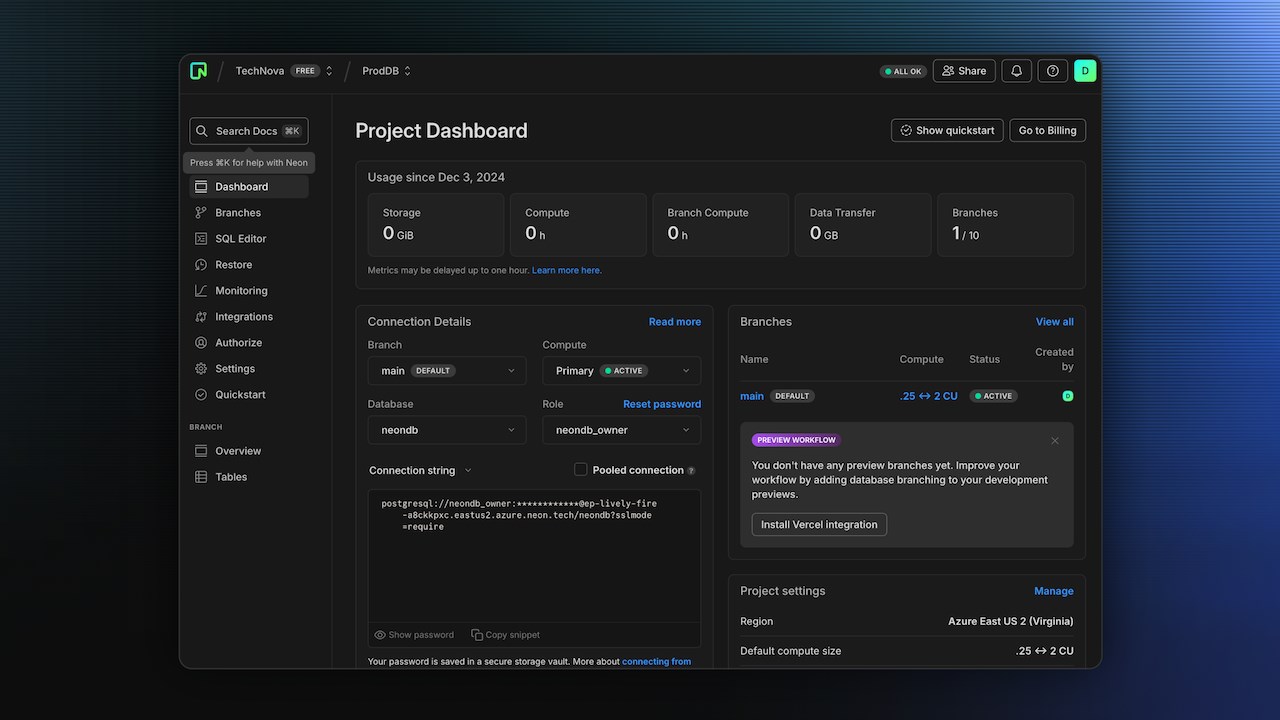Click the Reset password link

pos(662,404)
